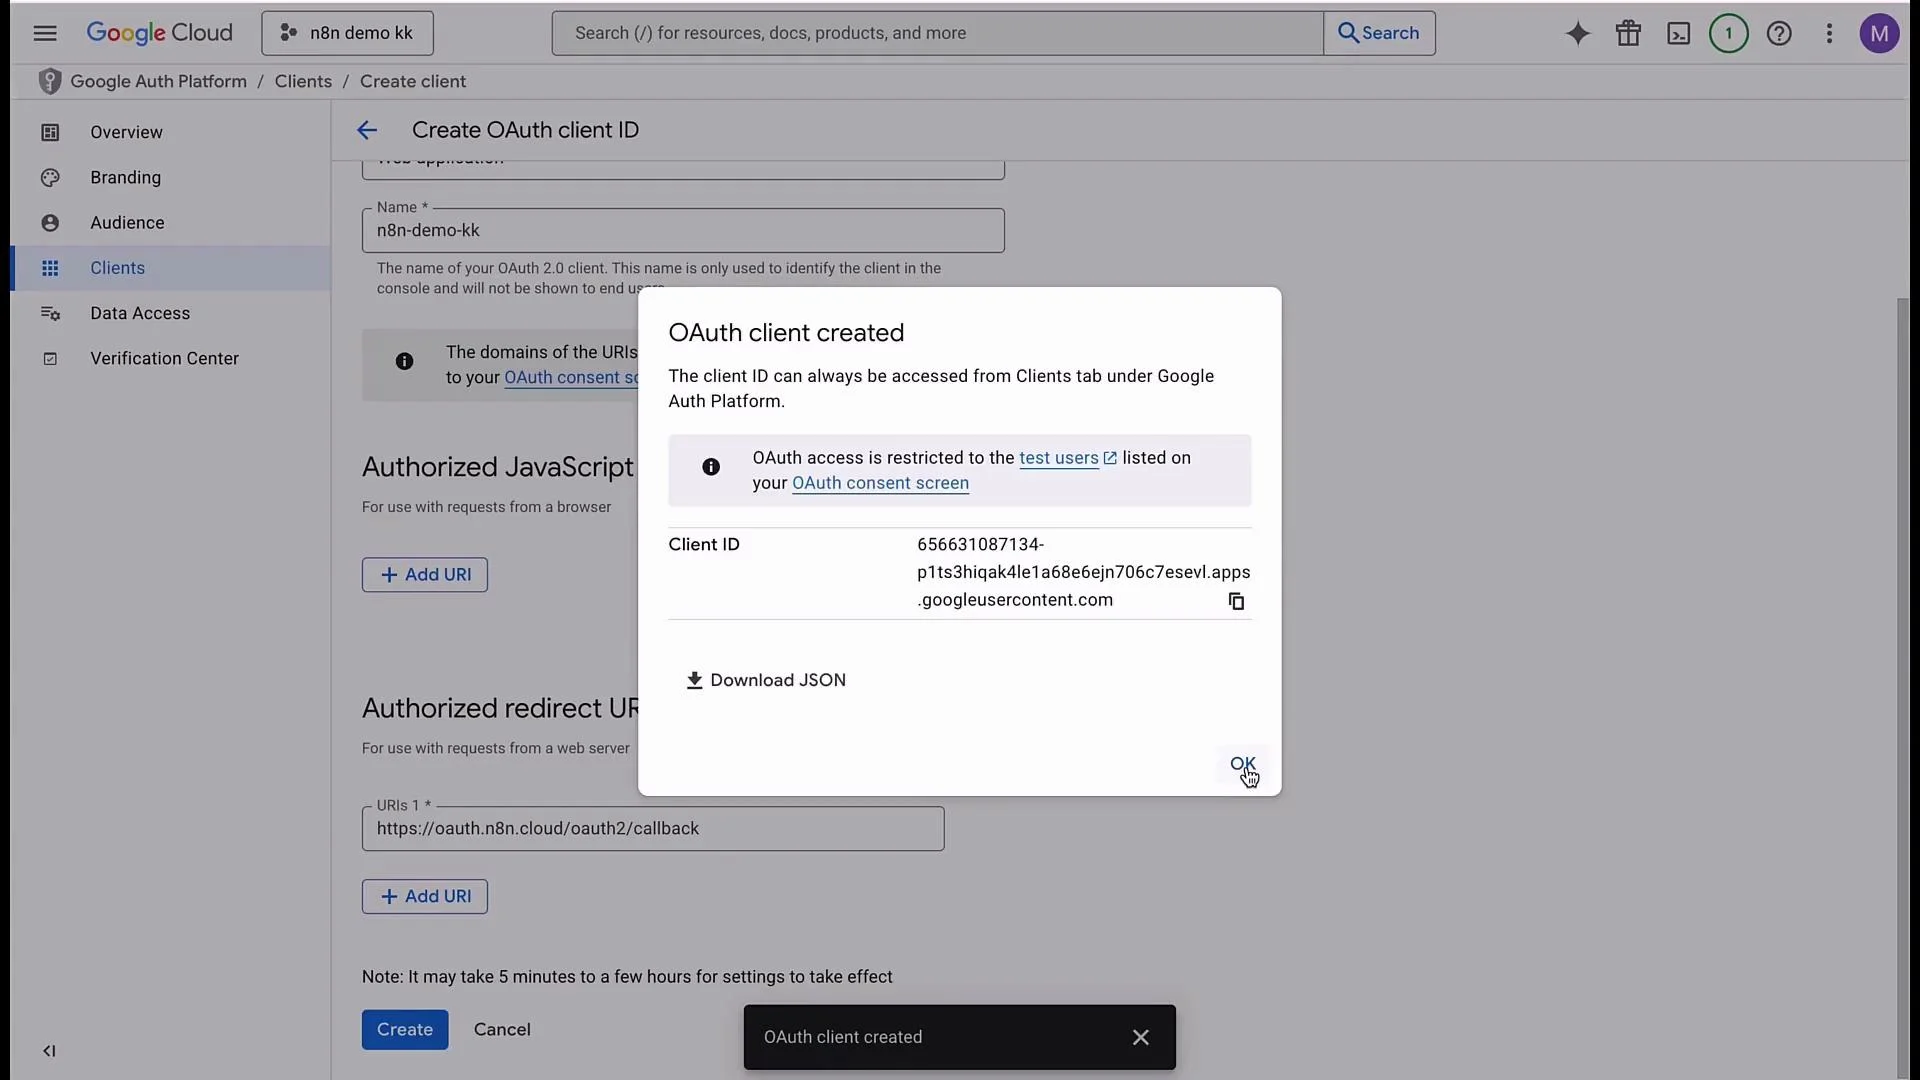Click the info icon in the dialog notice
Viewport: 1920px width, 1080px height.
click(x=711, y=467)
